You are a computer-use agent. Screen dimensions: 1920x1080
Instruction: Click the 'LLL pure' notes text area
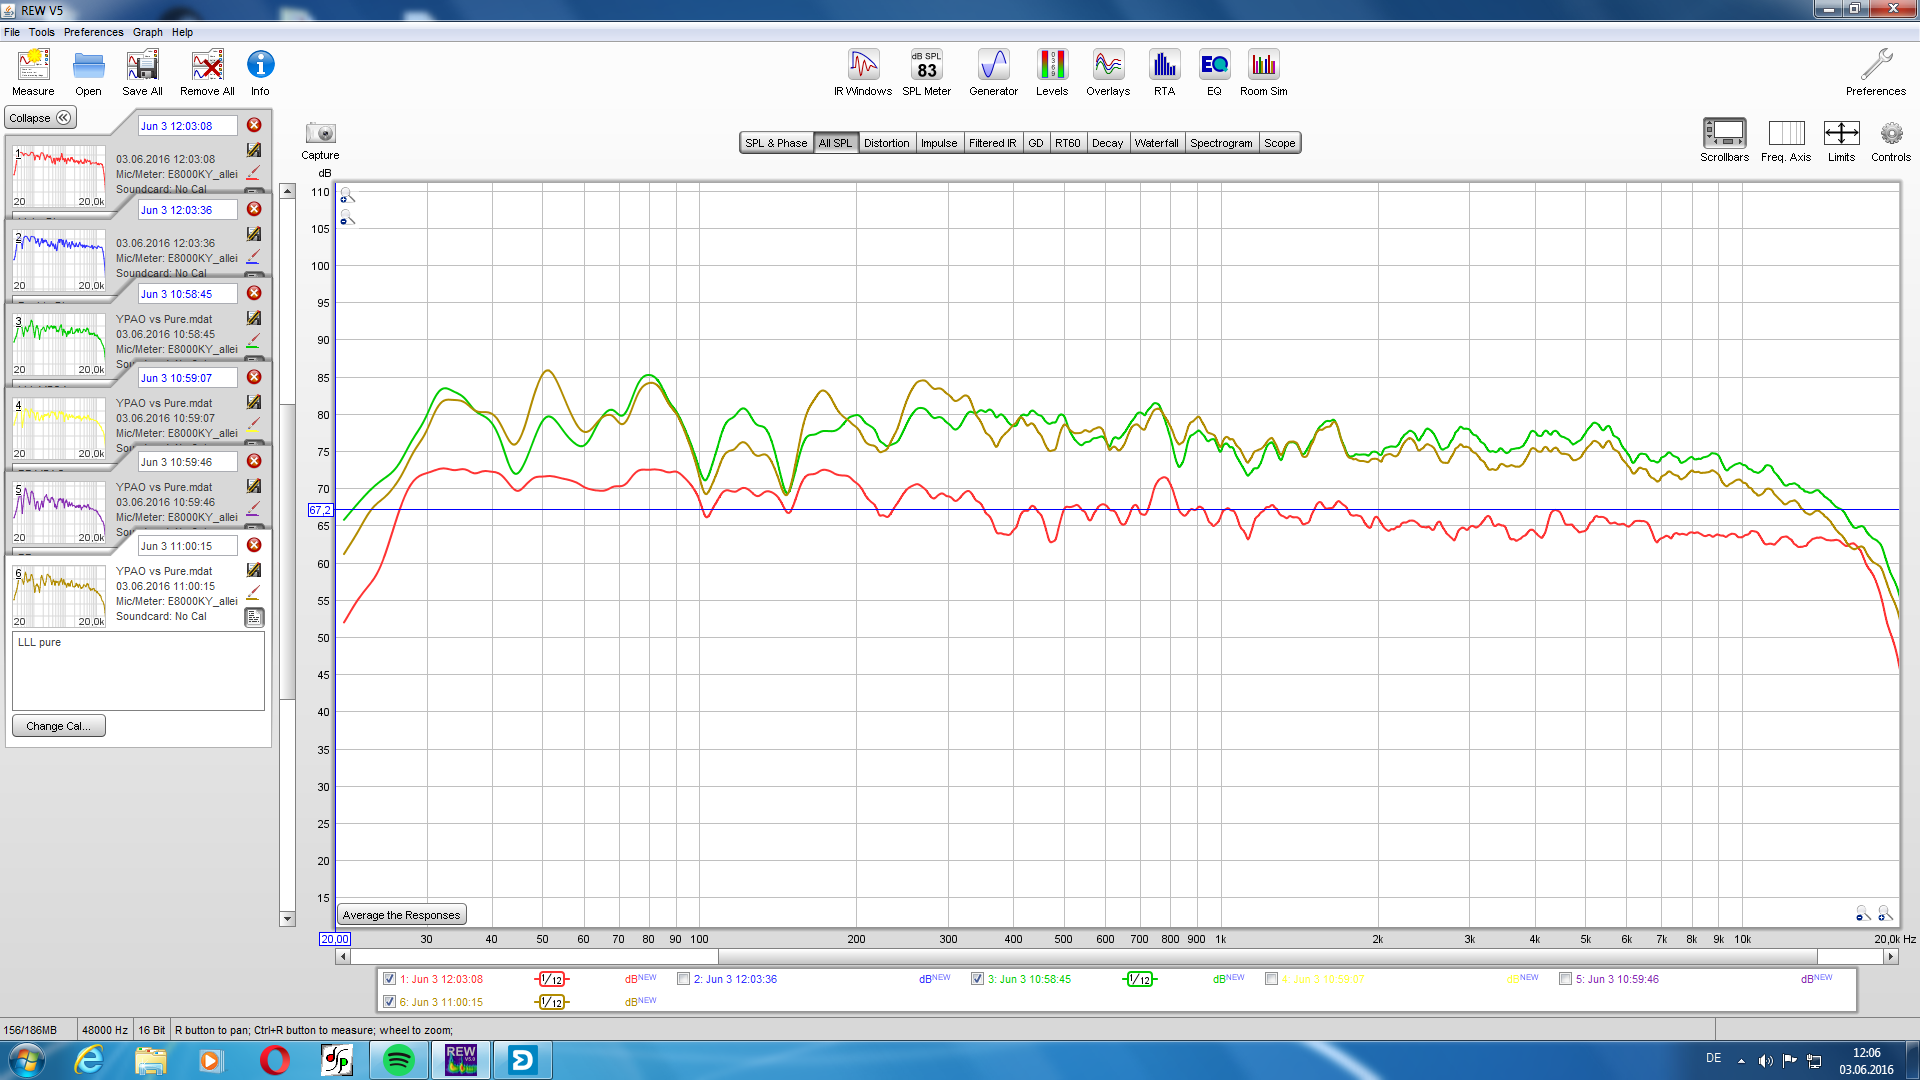pyautogui.click(x=138, y=670)
